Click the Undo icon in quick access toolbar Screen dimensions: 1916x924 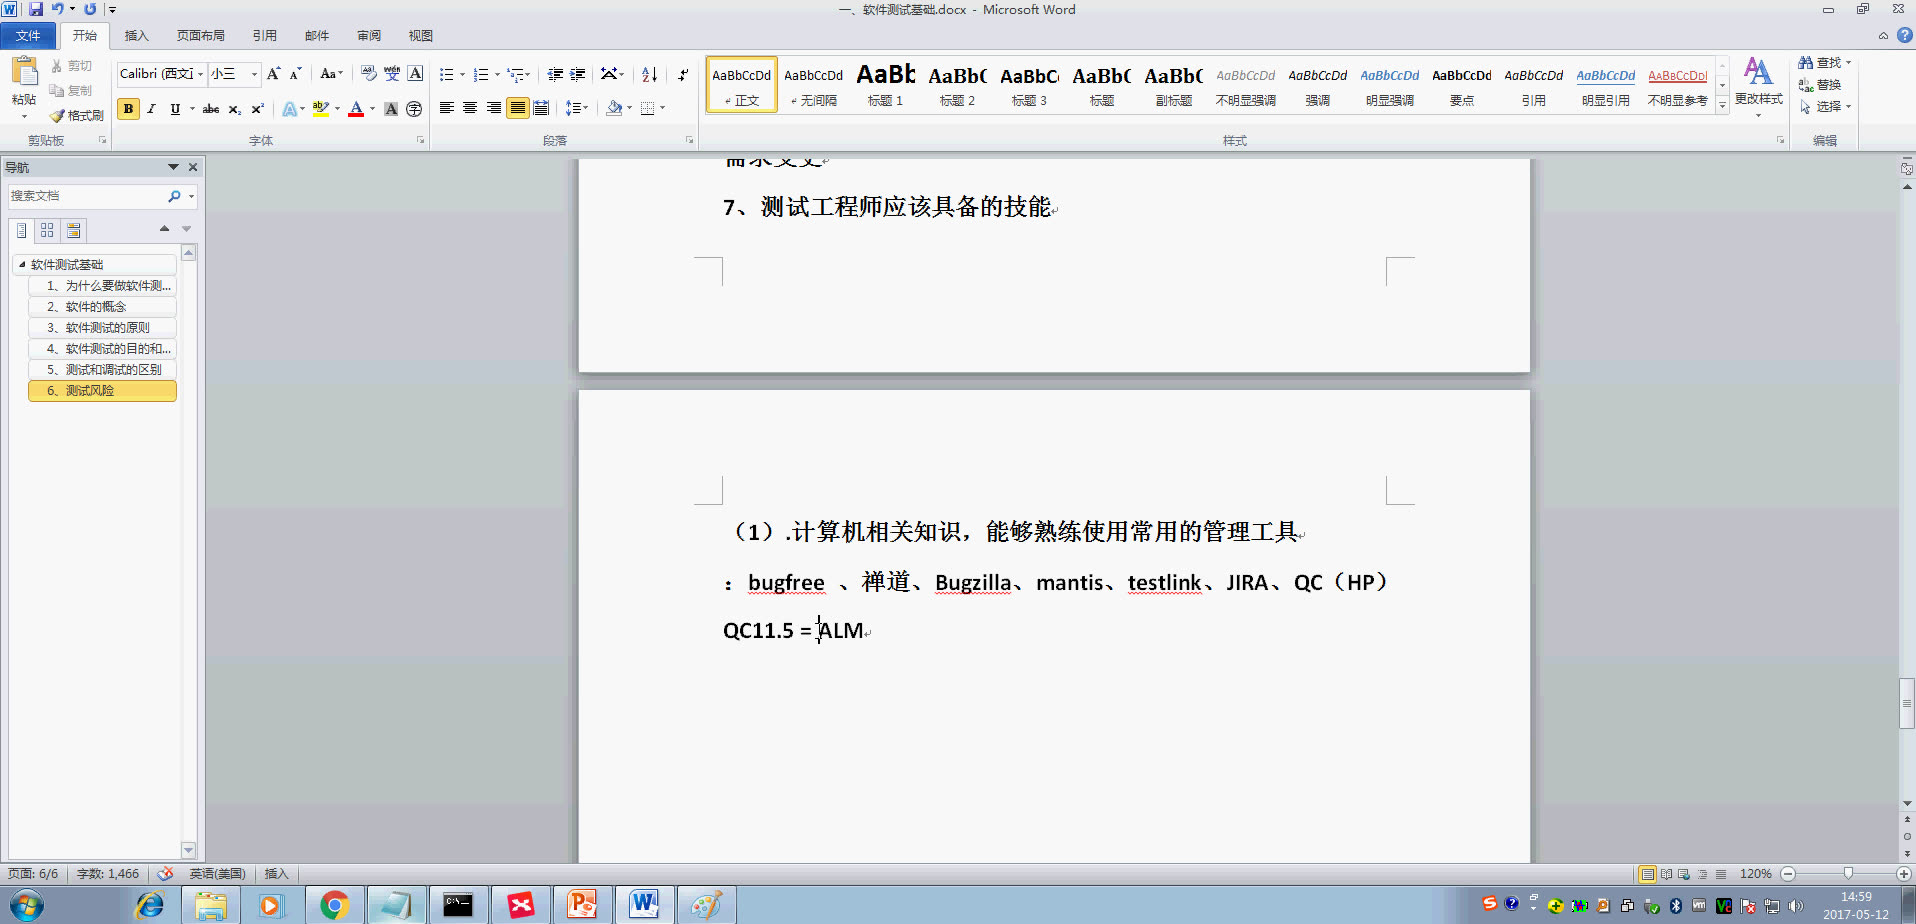(x=58, y=9)
